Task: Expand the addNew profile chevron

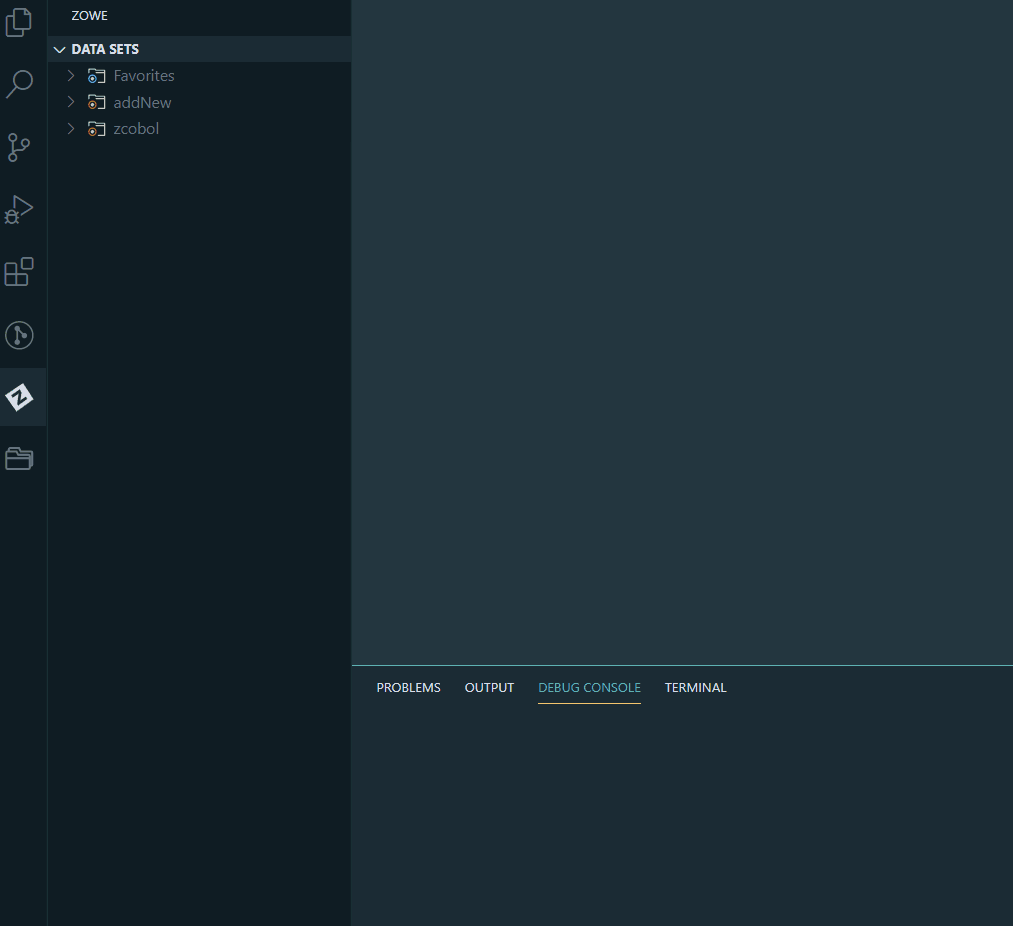Action: point(70,102)
